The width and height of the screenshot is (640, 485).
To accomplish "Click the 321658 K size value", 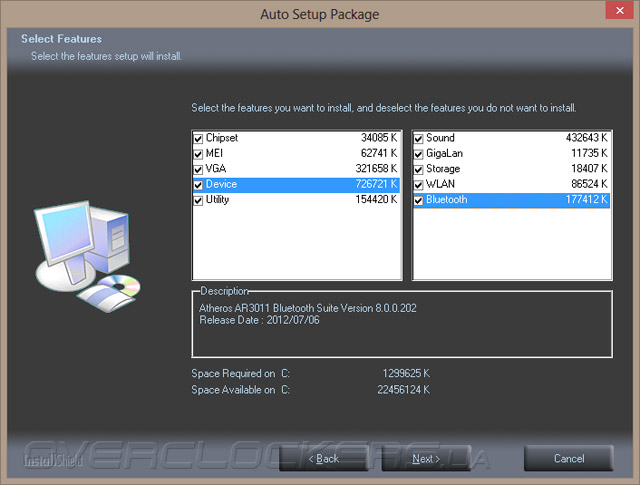I will click(x=376, y=169).
